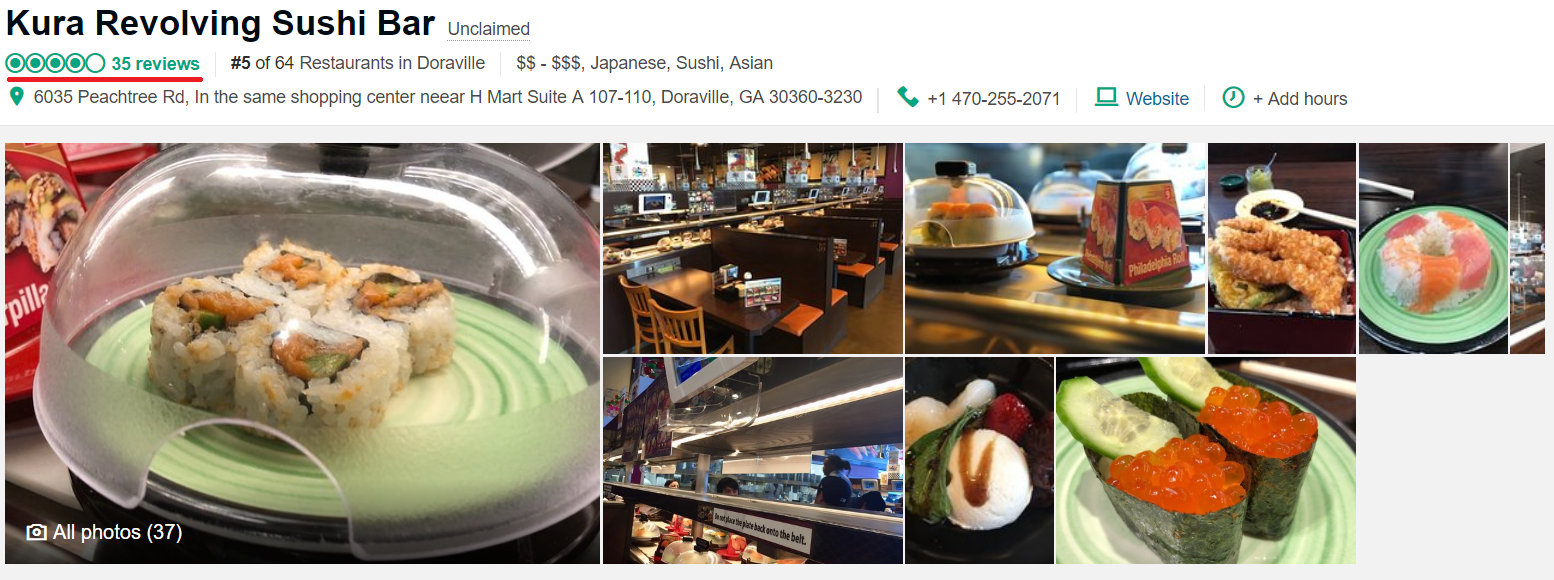Click the Unclaimed listing label
Image resolution: width=1554 pixels, height=580 pixels.
tap(489, 29)
